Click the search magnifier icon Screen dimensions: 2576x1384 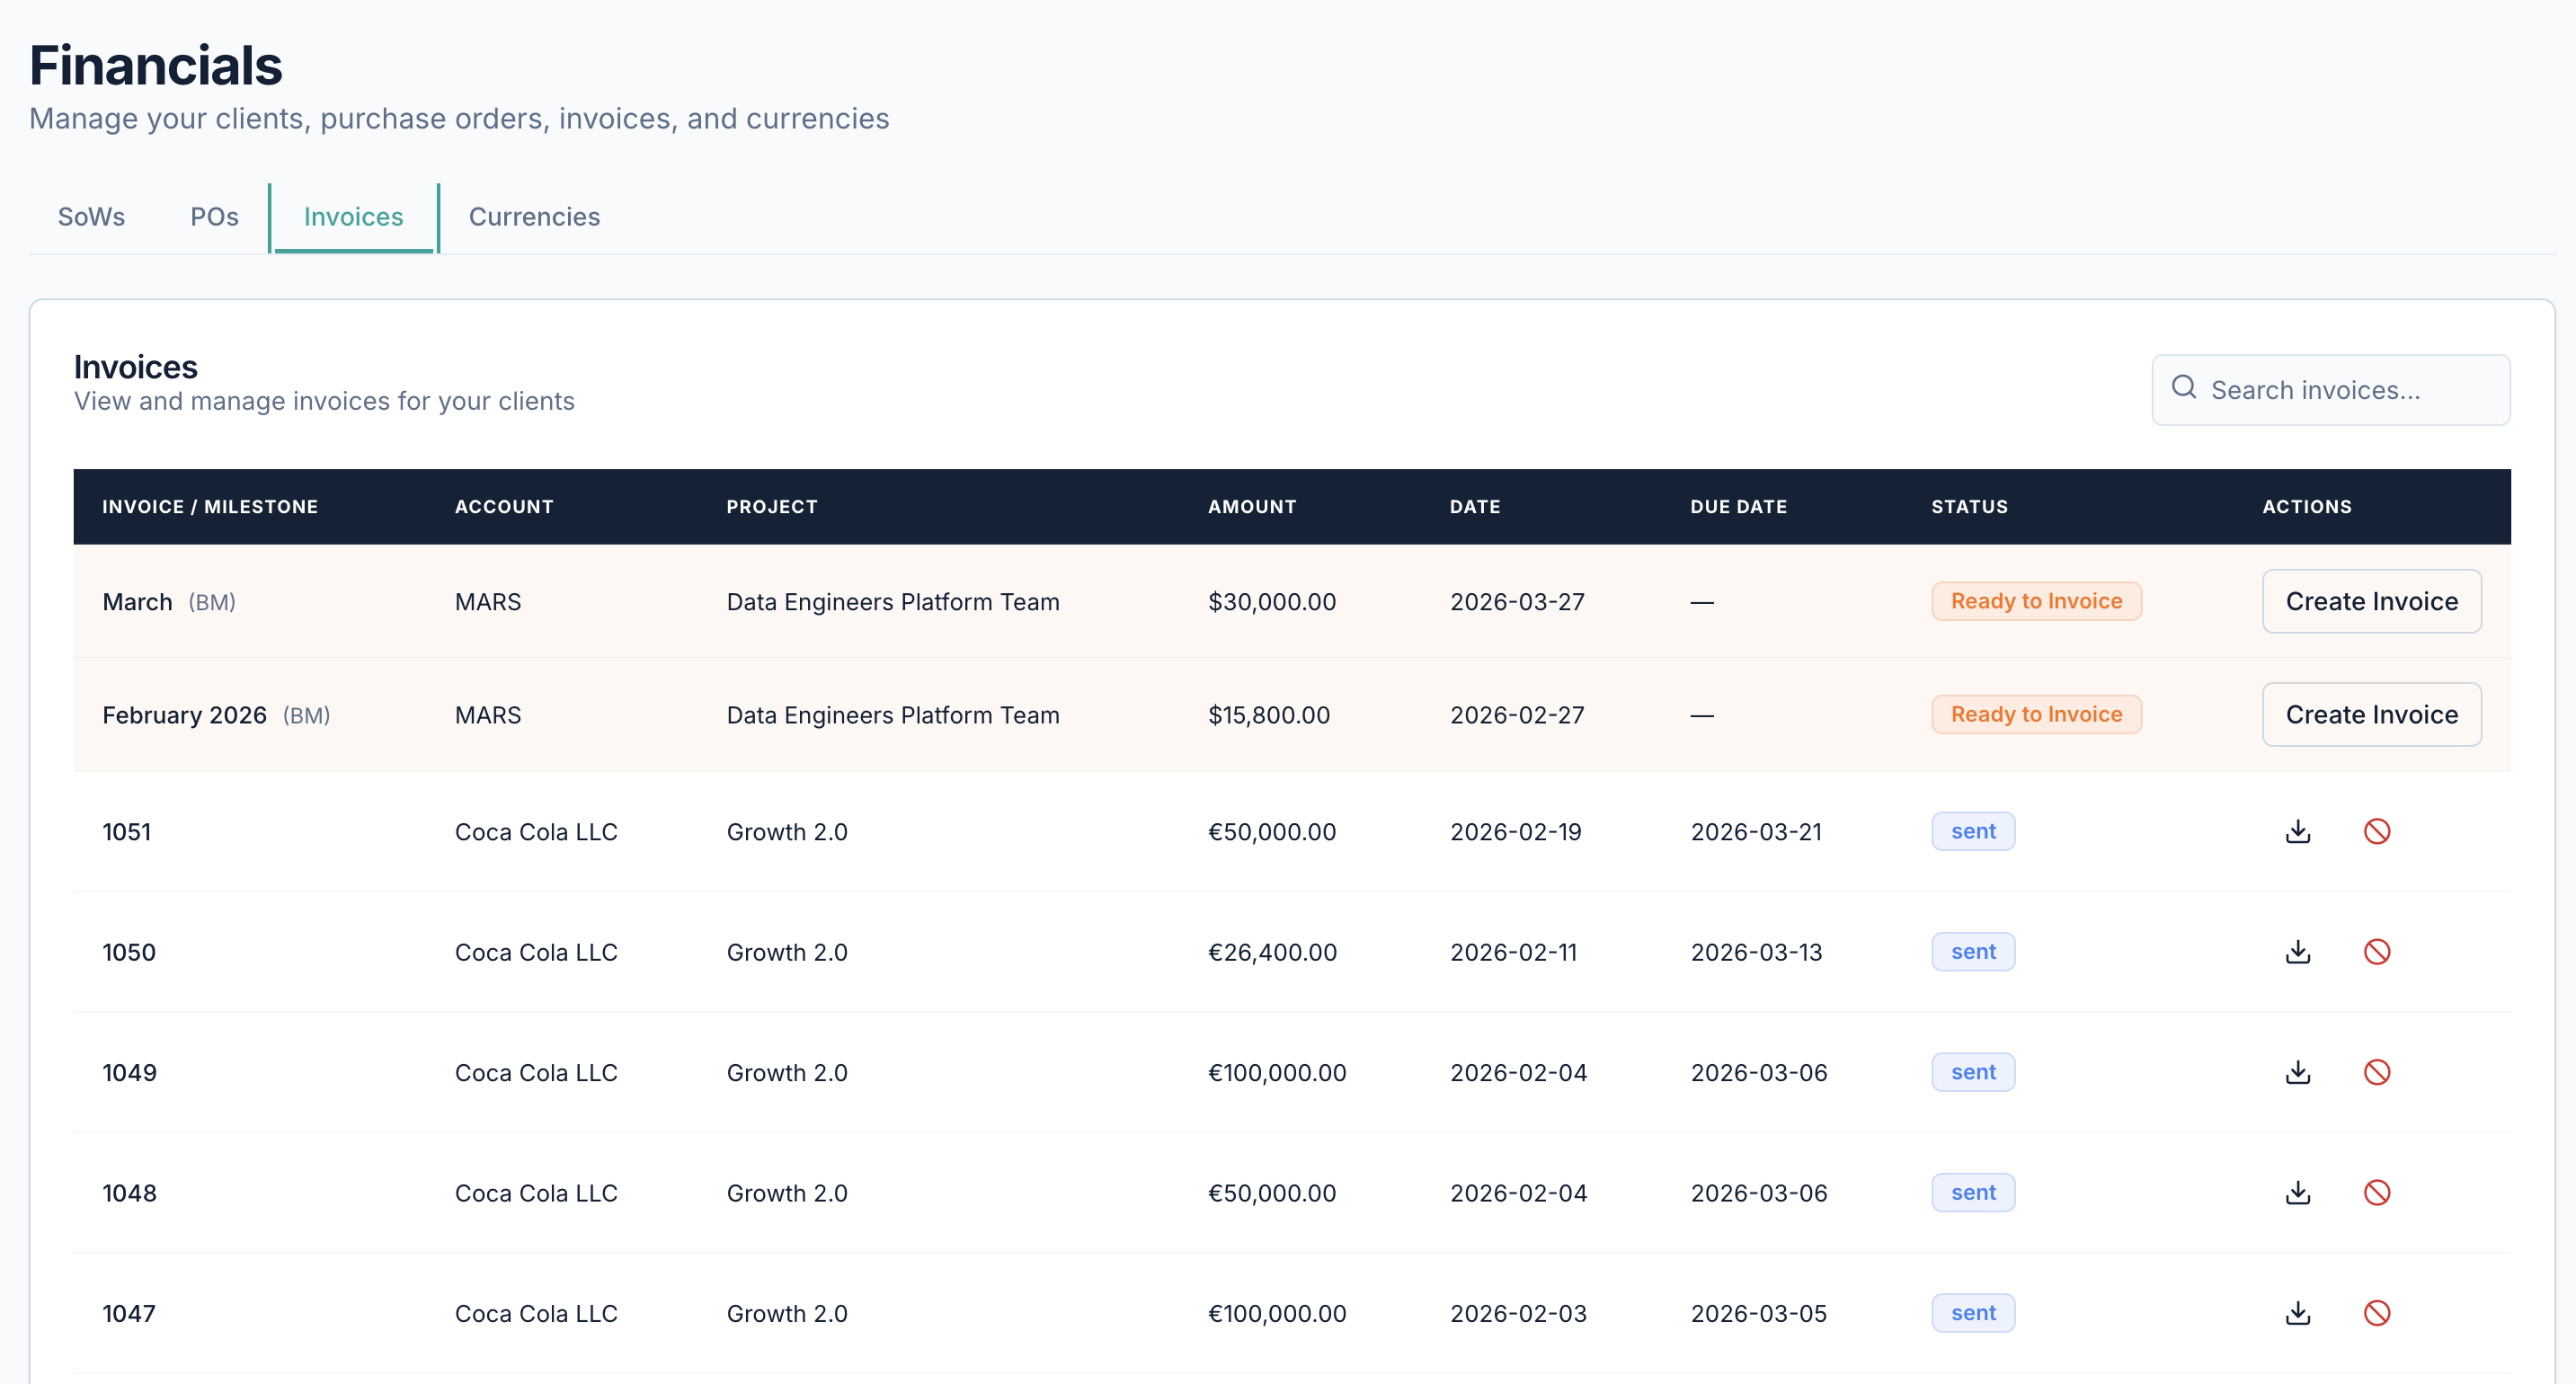pyautogui.click(x=2184, y=387)
